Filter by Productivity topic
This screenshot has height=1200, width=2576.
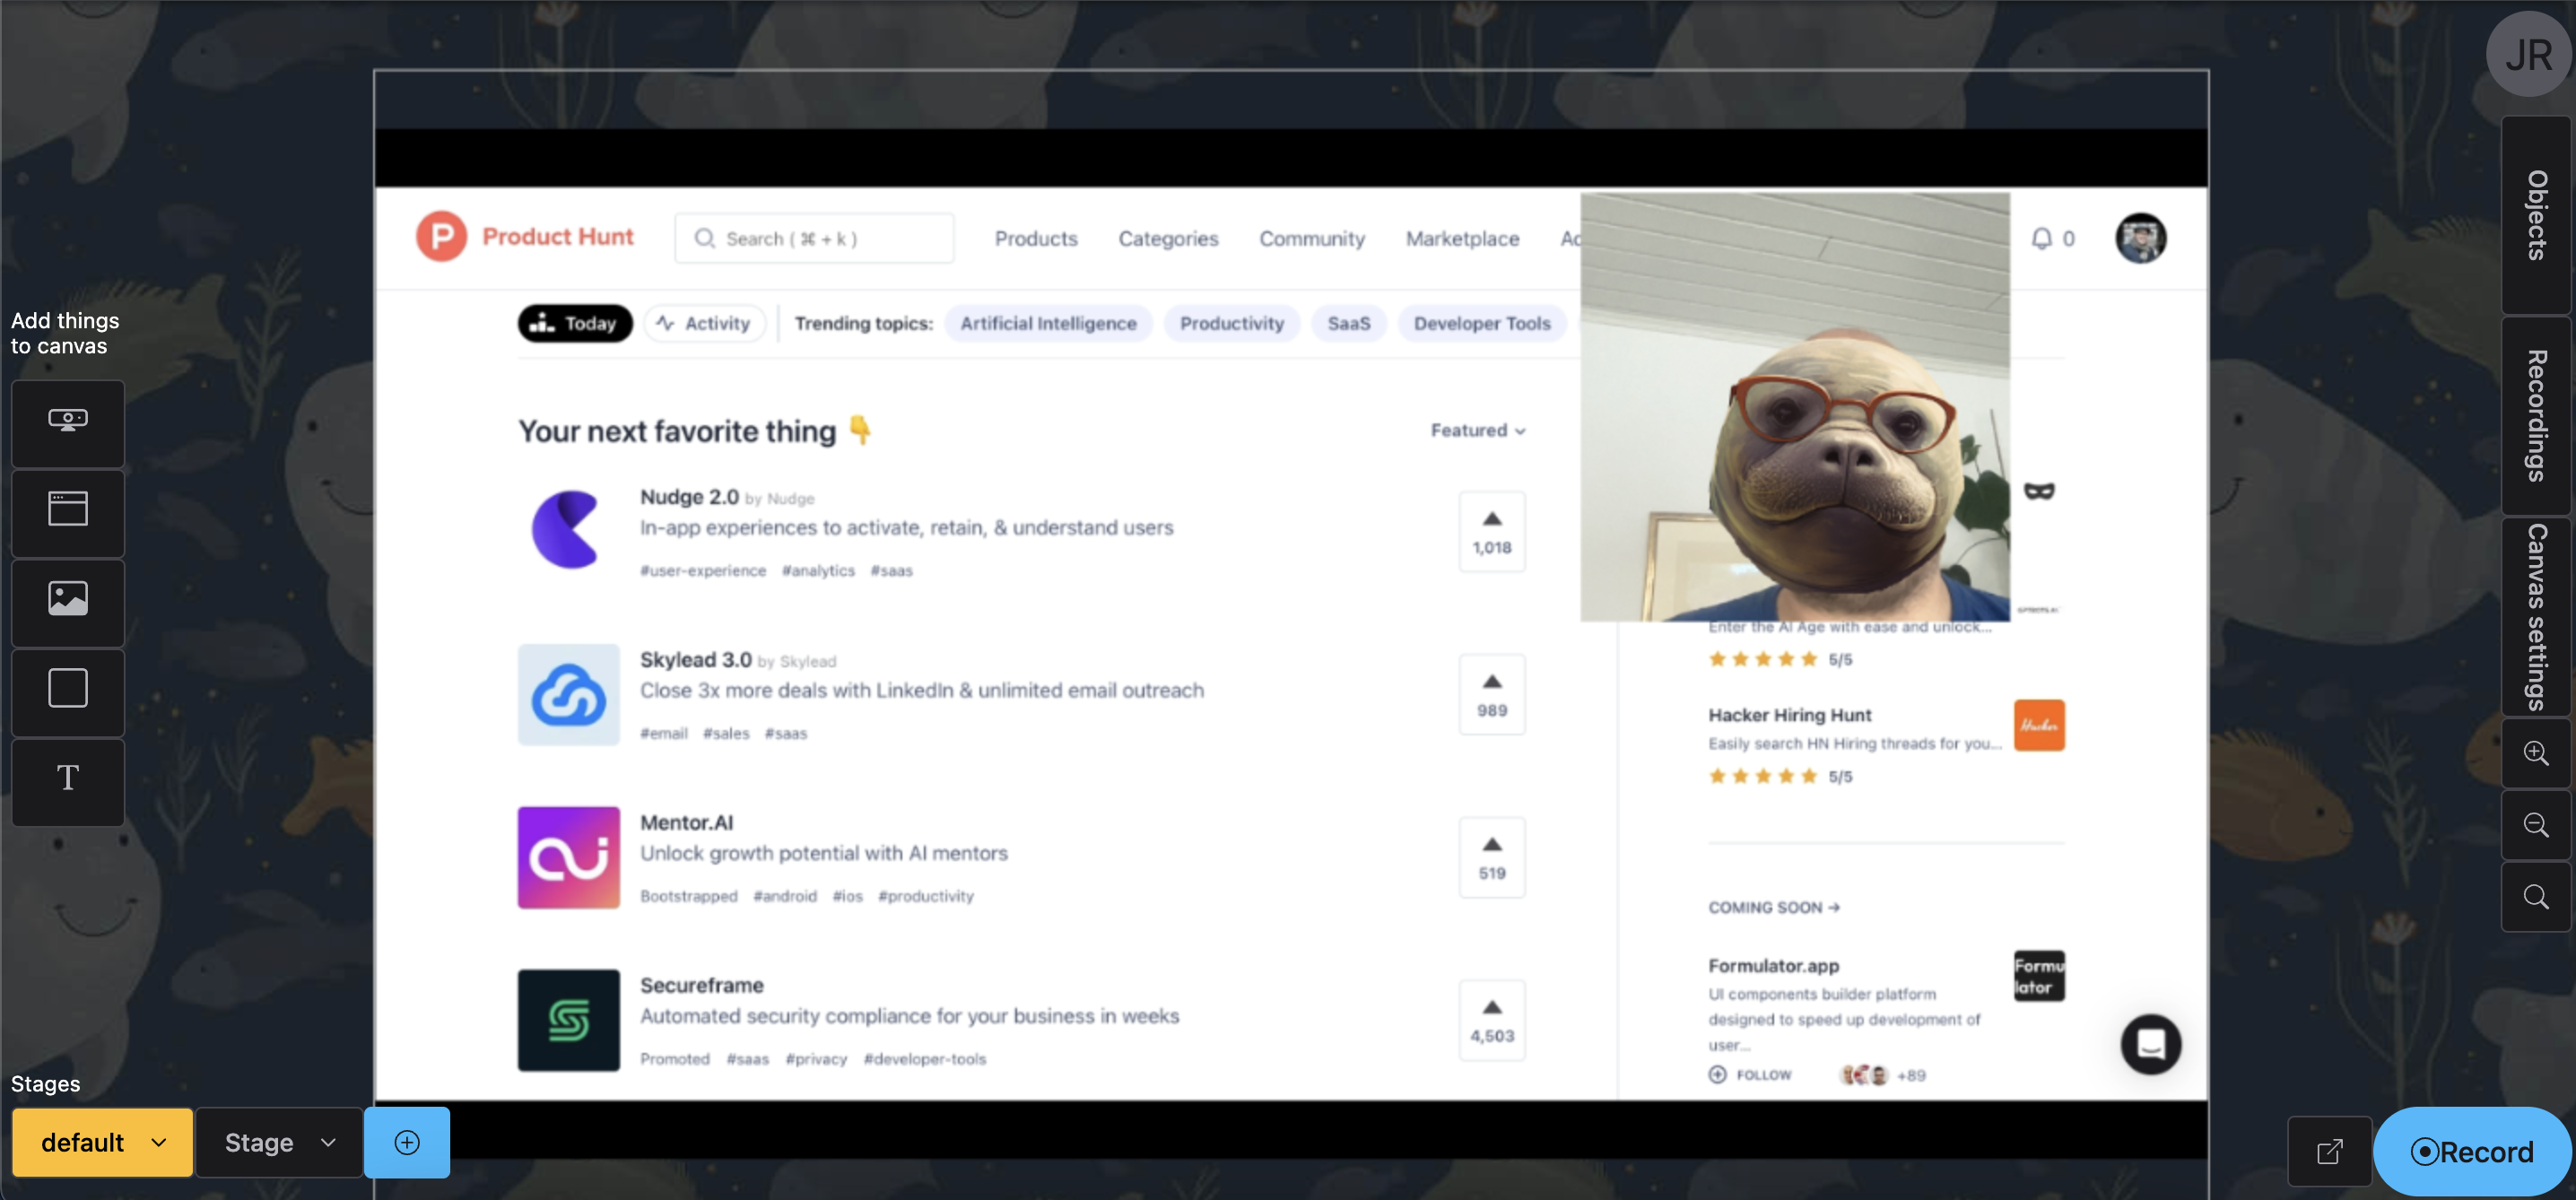point(1231,323)
